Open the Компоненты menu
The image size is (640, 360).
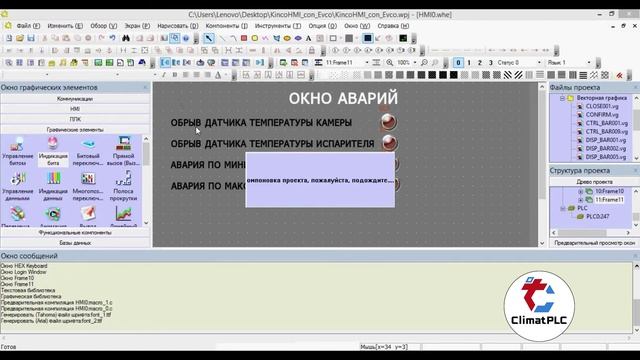pyautogui.click(x=227, y=26)
